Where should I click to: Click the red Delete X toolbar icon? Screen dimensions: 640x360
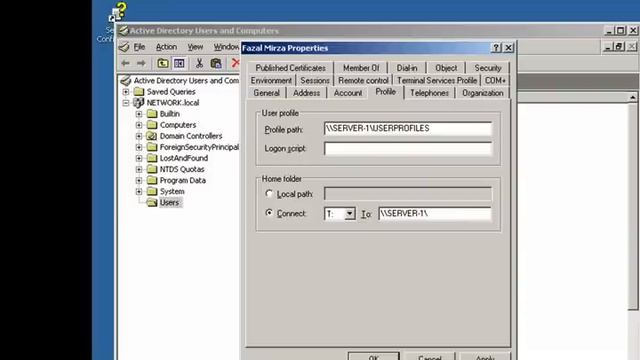click(x=236, y=63)
